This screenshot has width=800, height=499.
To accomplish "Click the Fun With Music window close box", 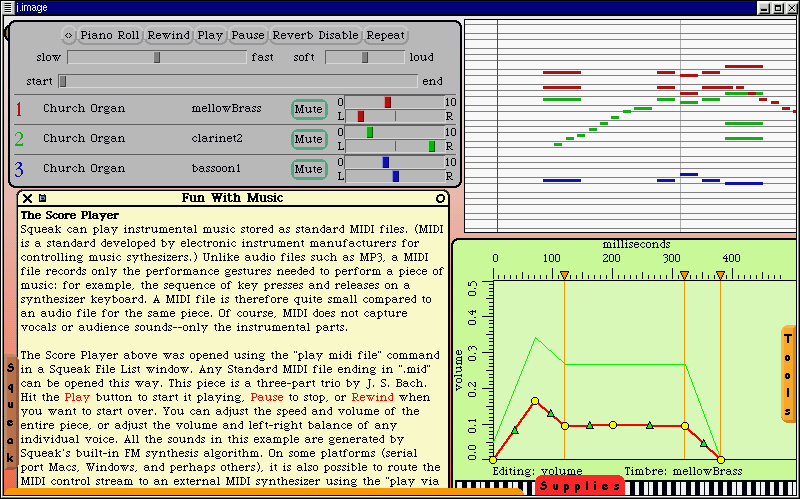I will pyautogui.click(x=27, y=198).
